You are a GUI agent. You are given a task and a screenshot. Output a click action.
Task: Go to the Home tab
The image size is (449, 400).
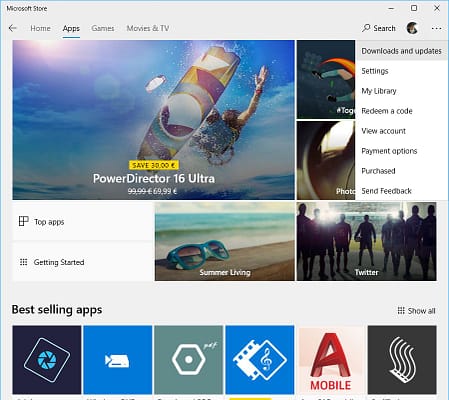[40, 28]
